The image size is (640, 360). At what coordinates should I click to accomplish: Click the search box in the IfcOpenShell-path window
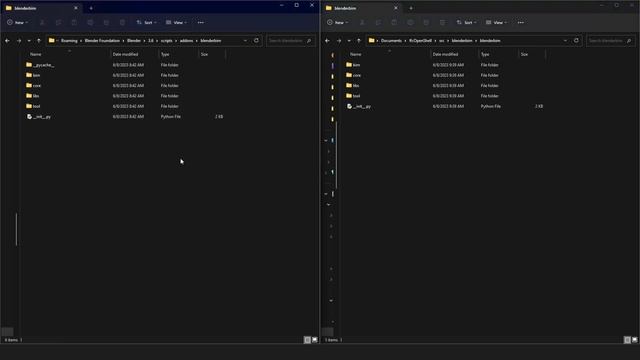click(611, 40)
